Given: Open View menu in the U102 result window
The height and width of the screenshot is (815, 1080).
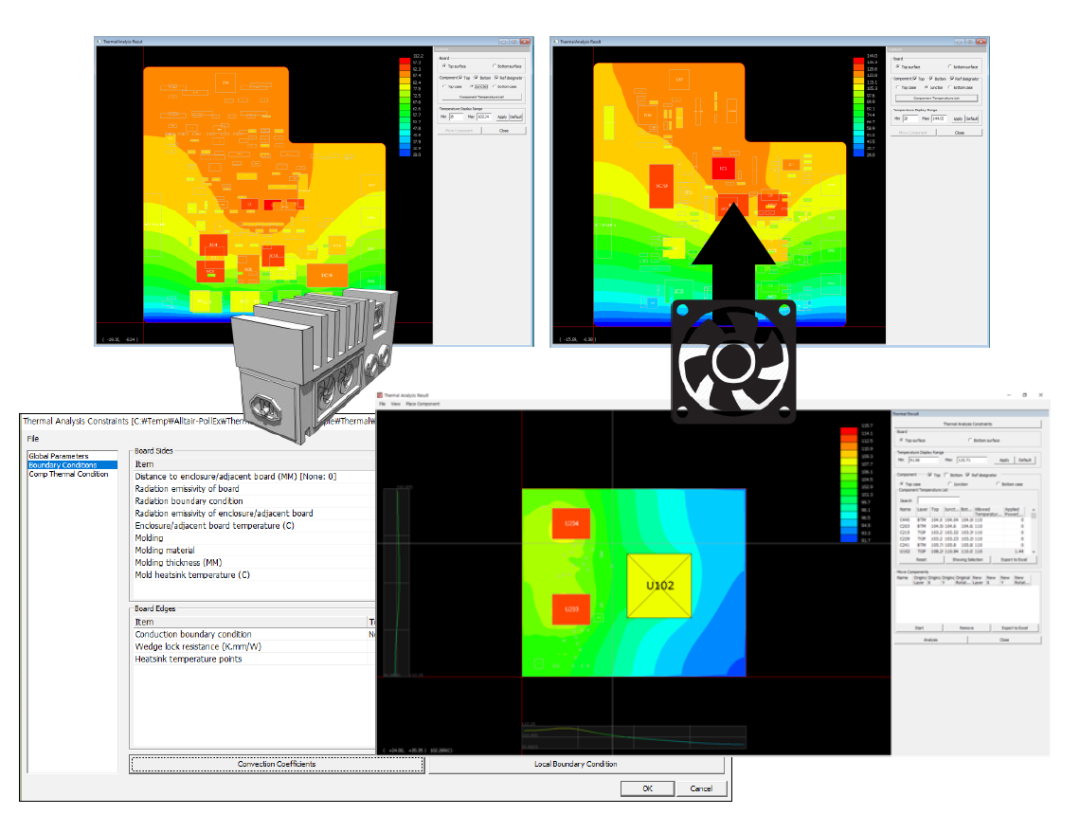Looking at the screenshot, I should click(x=395, y=404).
